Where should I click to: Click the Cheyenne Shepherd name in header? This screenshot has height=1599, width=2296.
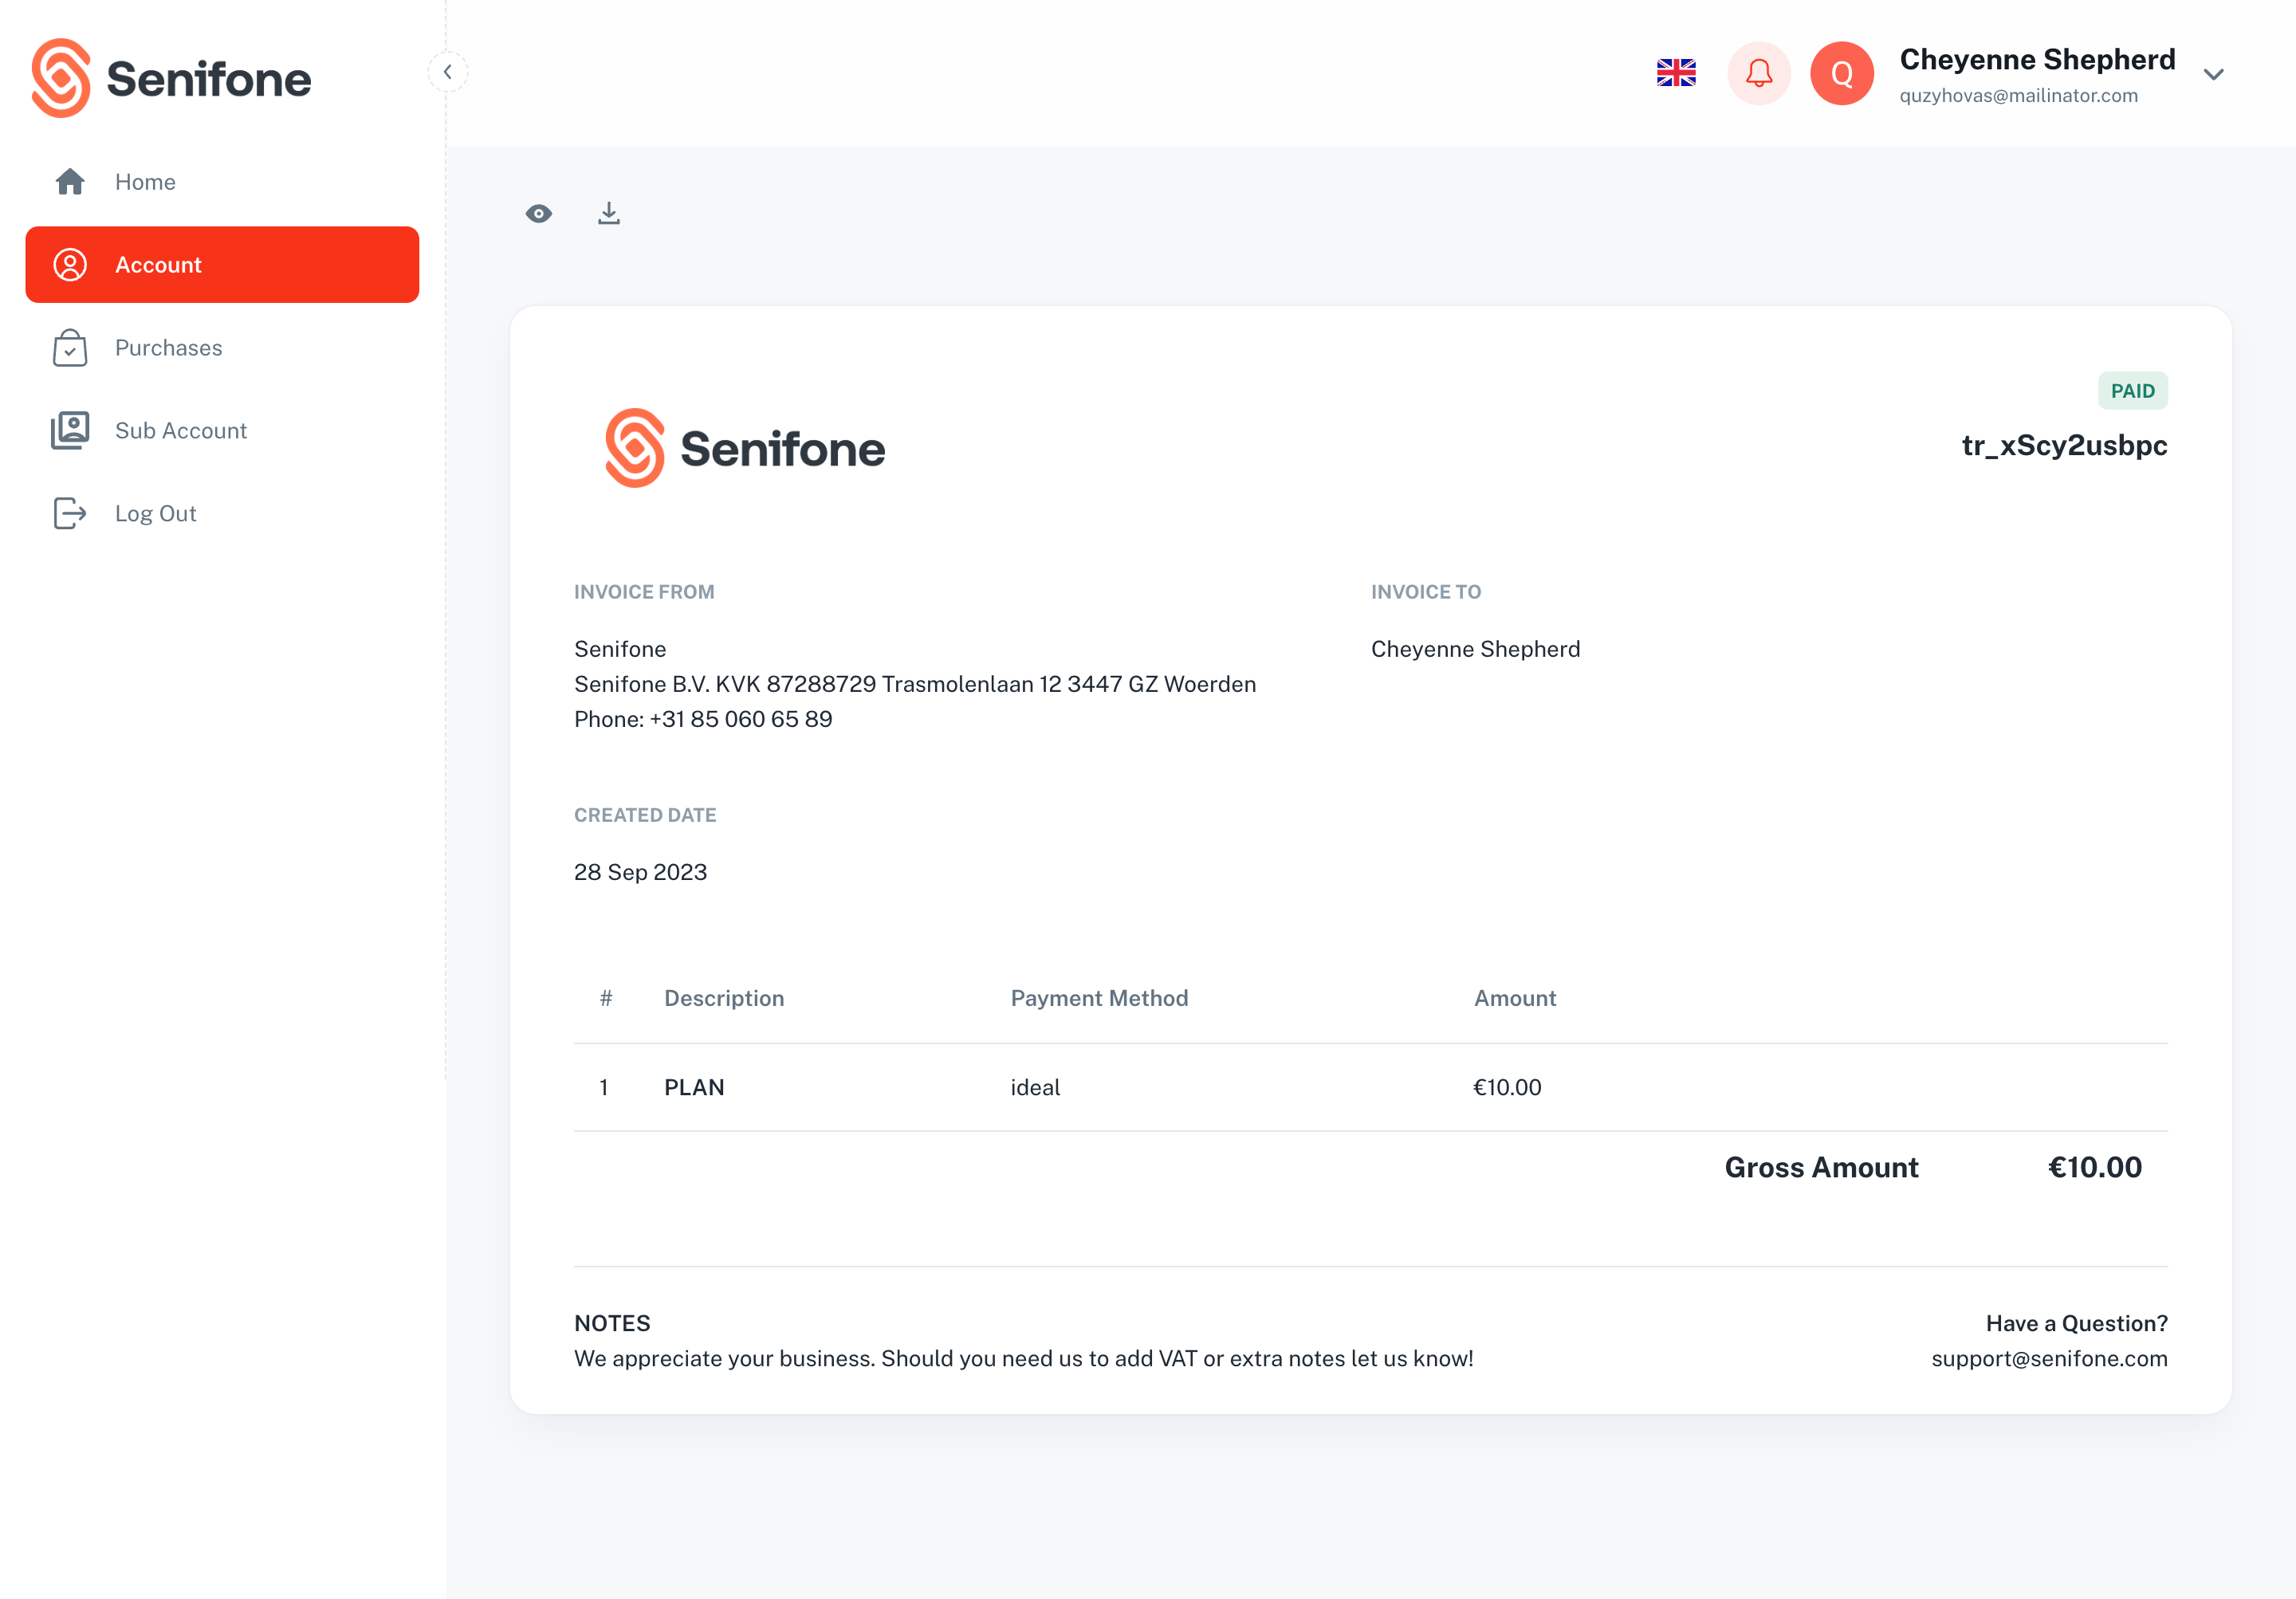click(2037, 59)
